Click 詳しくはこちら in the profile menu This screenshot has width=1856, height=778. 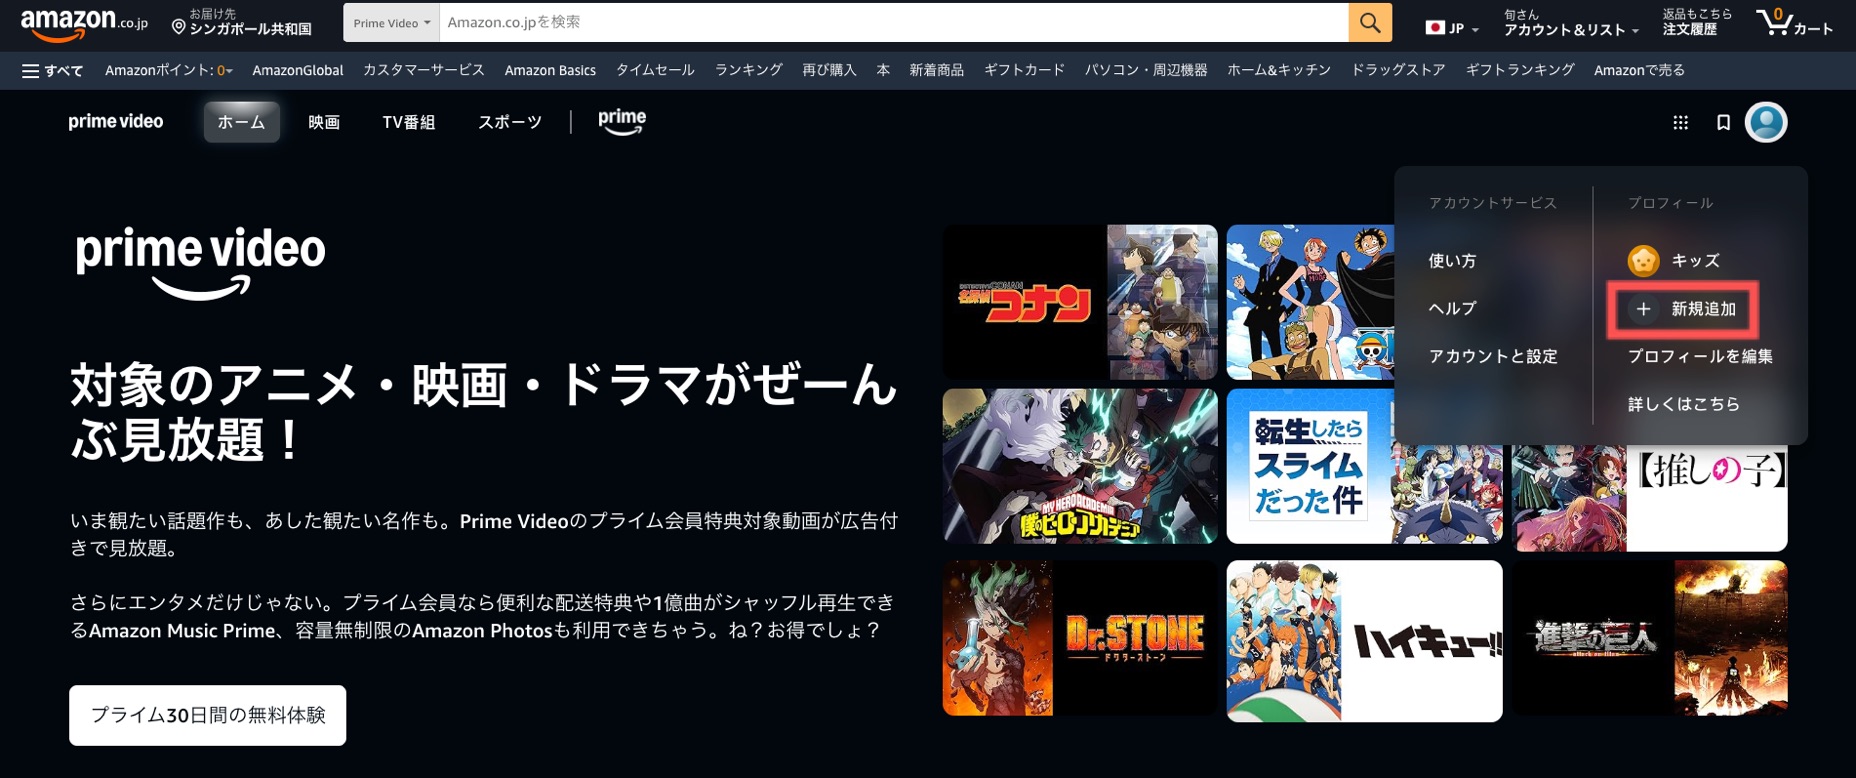click(1684, 405)
